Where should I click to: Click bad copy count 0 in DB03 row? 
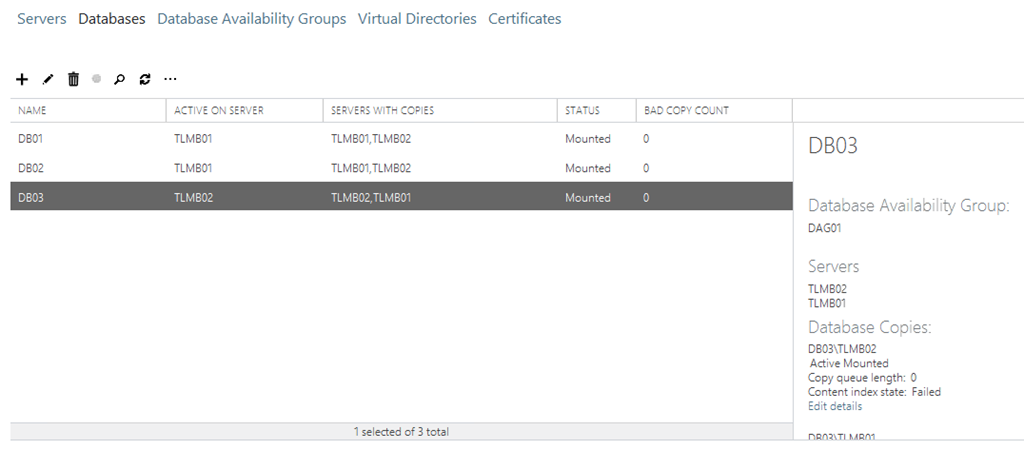(646, 197)
